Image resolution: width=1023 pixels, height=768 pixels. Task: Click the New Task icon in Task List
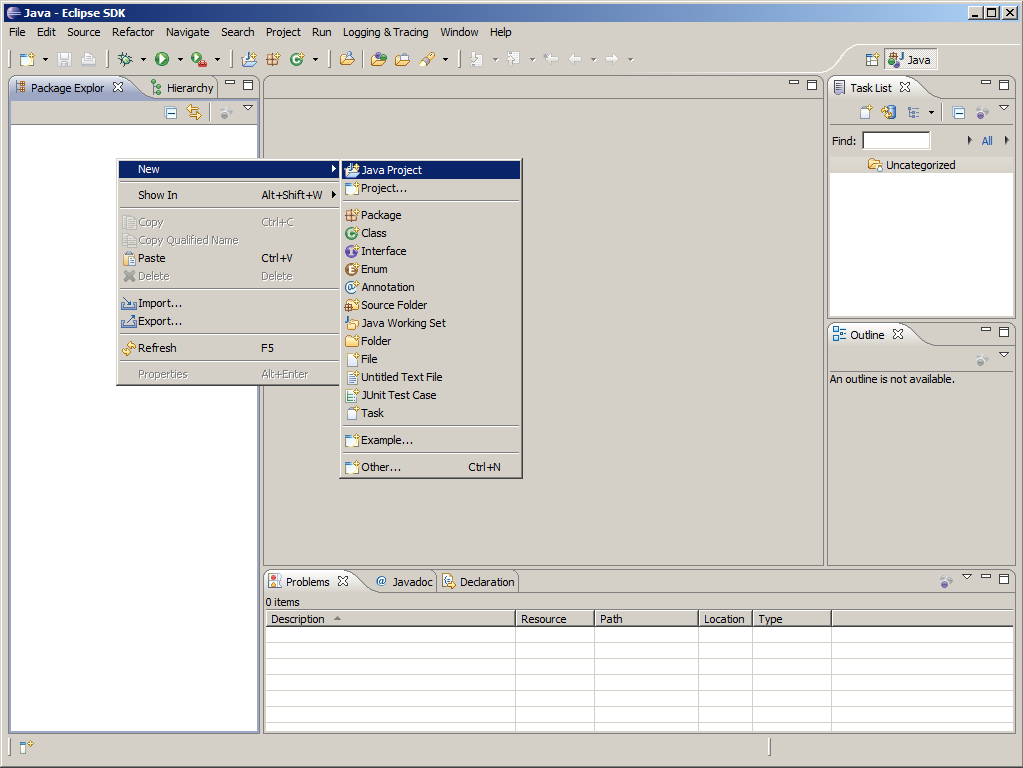coord(866,113)
